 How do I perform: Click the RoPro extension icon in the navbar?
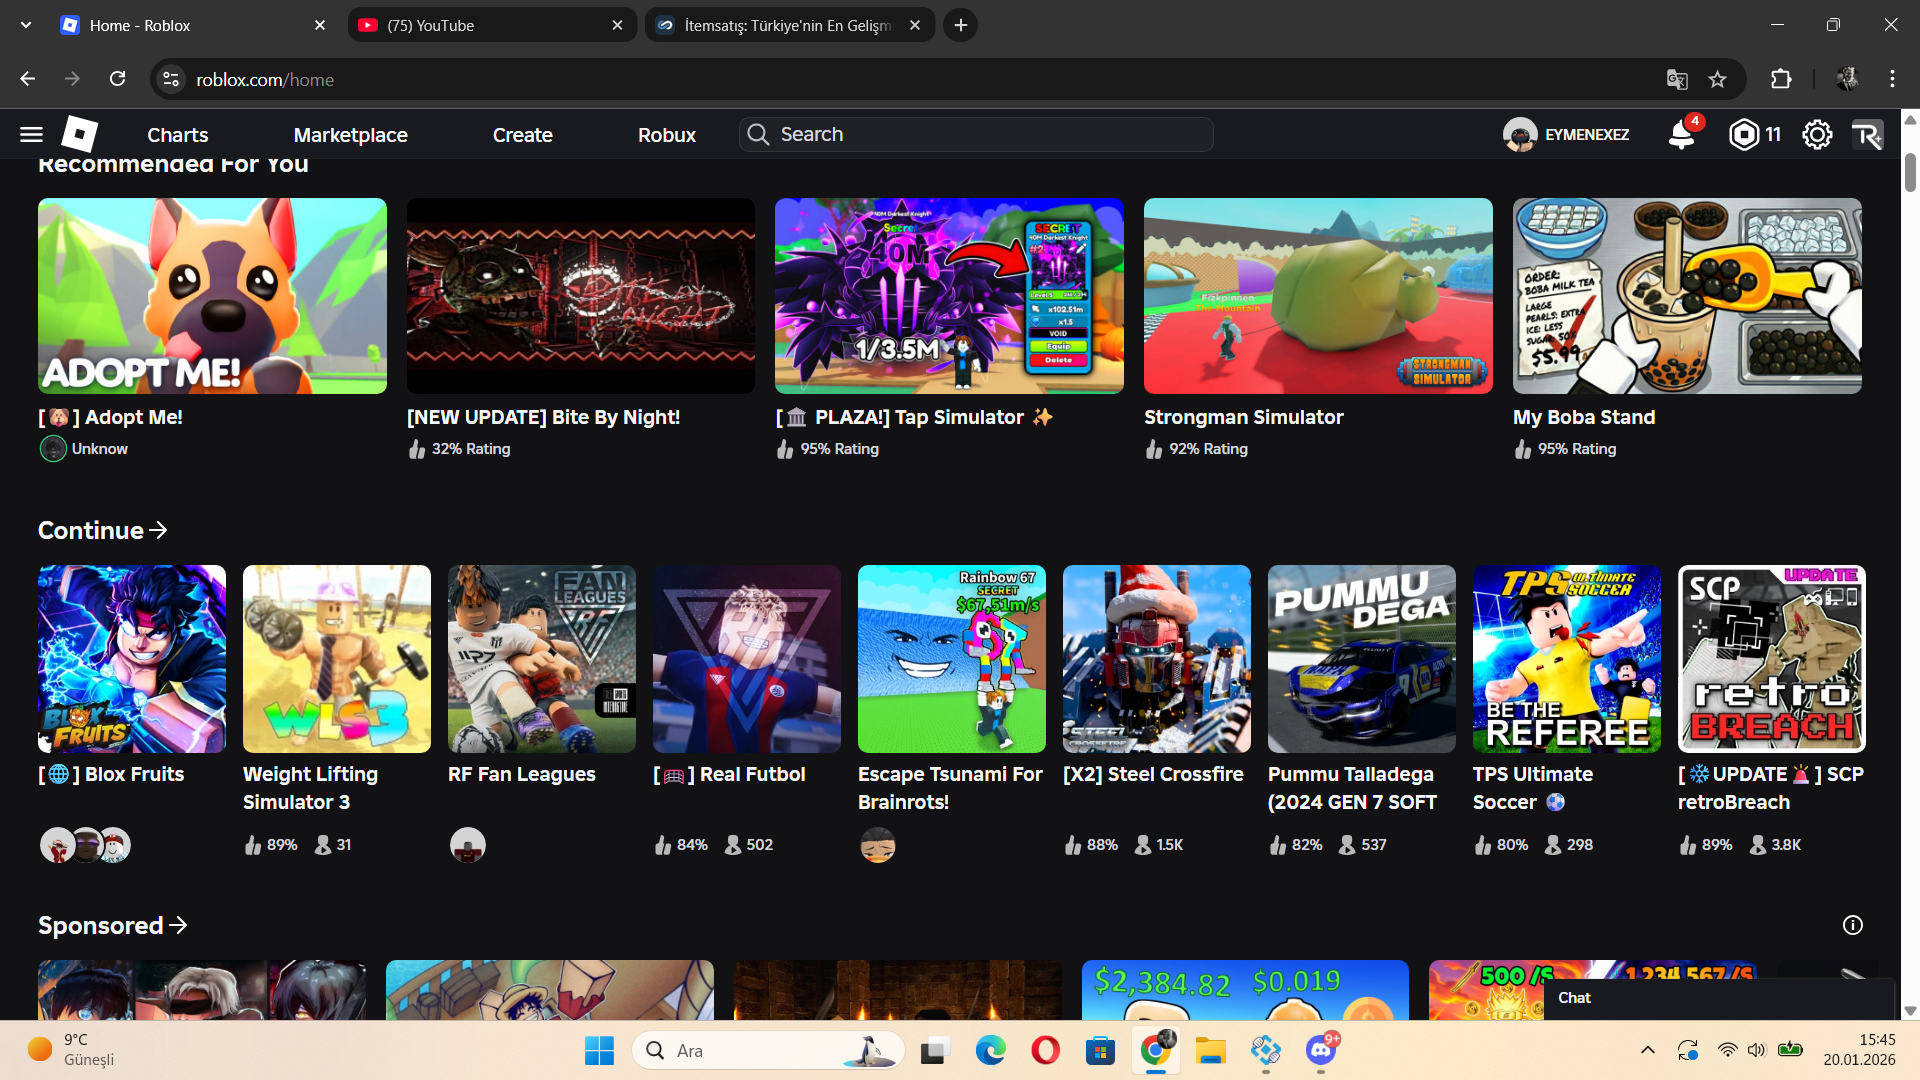(1867, 134)
